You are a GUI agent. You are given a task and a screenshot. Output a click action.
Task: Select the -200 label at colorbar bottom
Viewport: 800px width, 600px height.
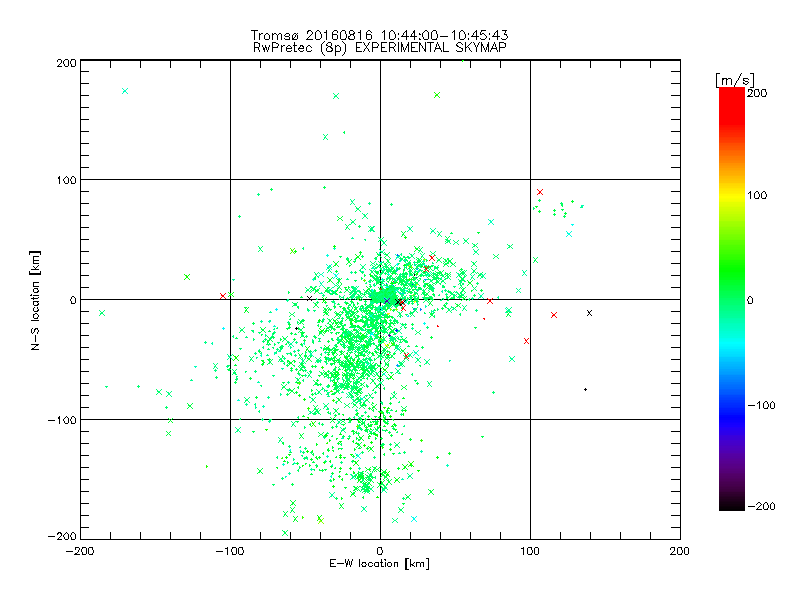pos(761,507)
